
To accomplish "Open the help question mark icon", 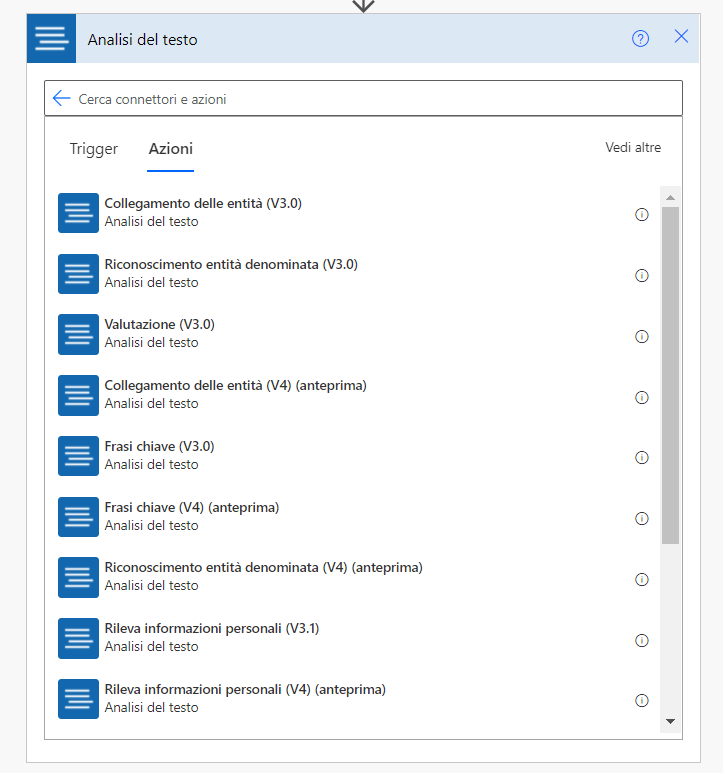I will coord(640,38).
